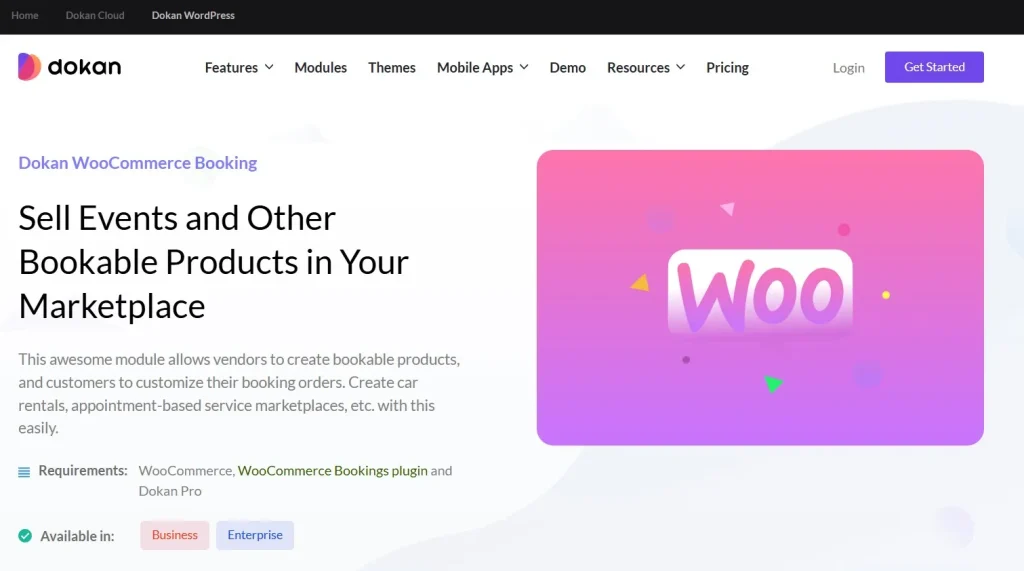The image size is (1024, 571).
Task: Click the orange triangle in the banner
Action: click(640, 284)
